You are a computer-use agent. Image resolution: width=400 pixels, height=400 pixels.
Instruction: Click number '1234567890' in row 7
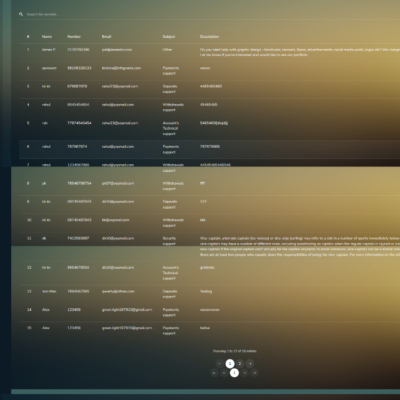(78, 165)
